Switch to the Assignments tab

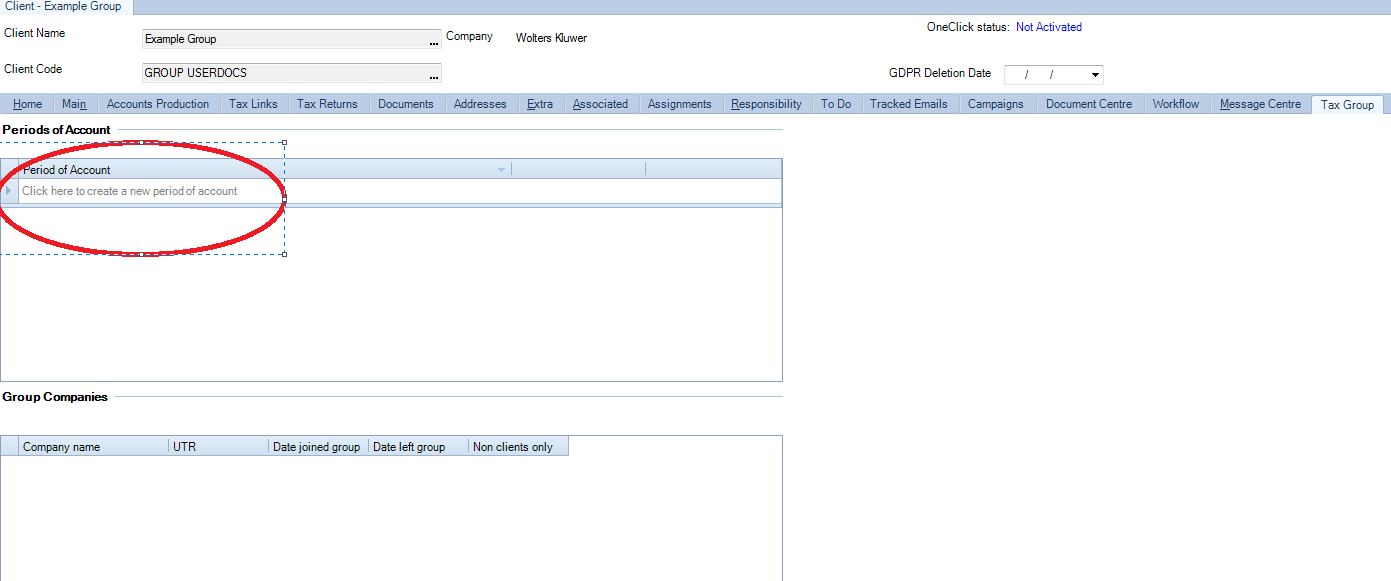click(x=680, y=104)
